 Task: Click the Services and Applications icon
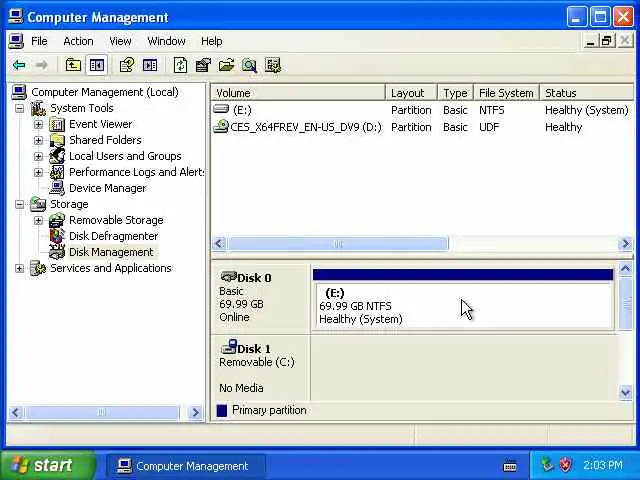(x=38, y=268)
